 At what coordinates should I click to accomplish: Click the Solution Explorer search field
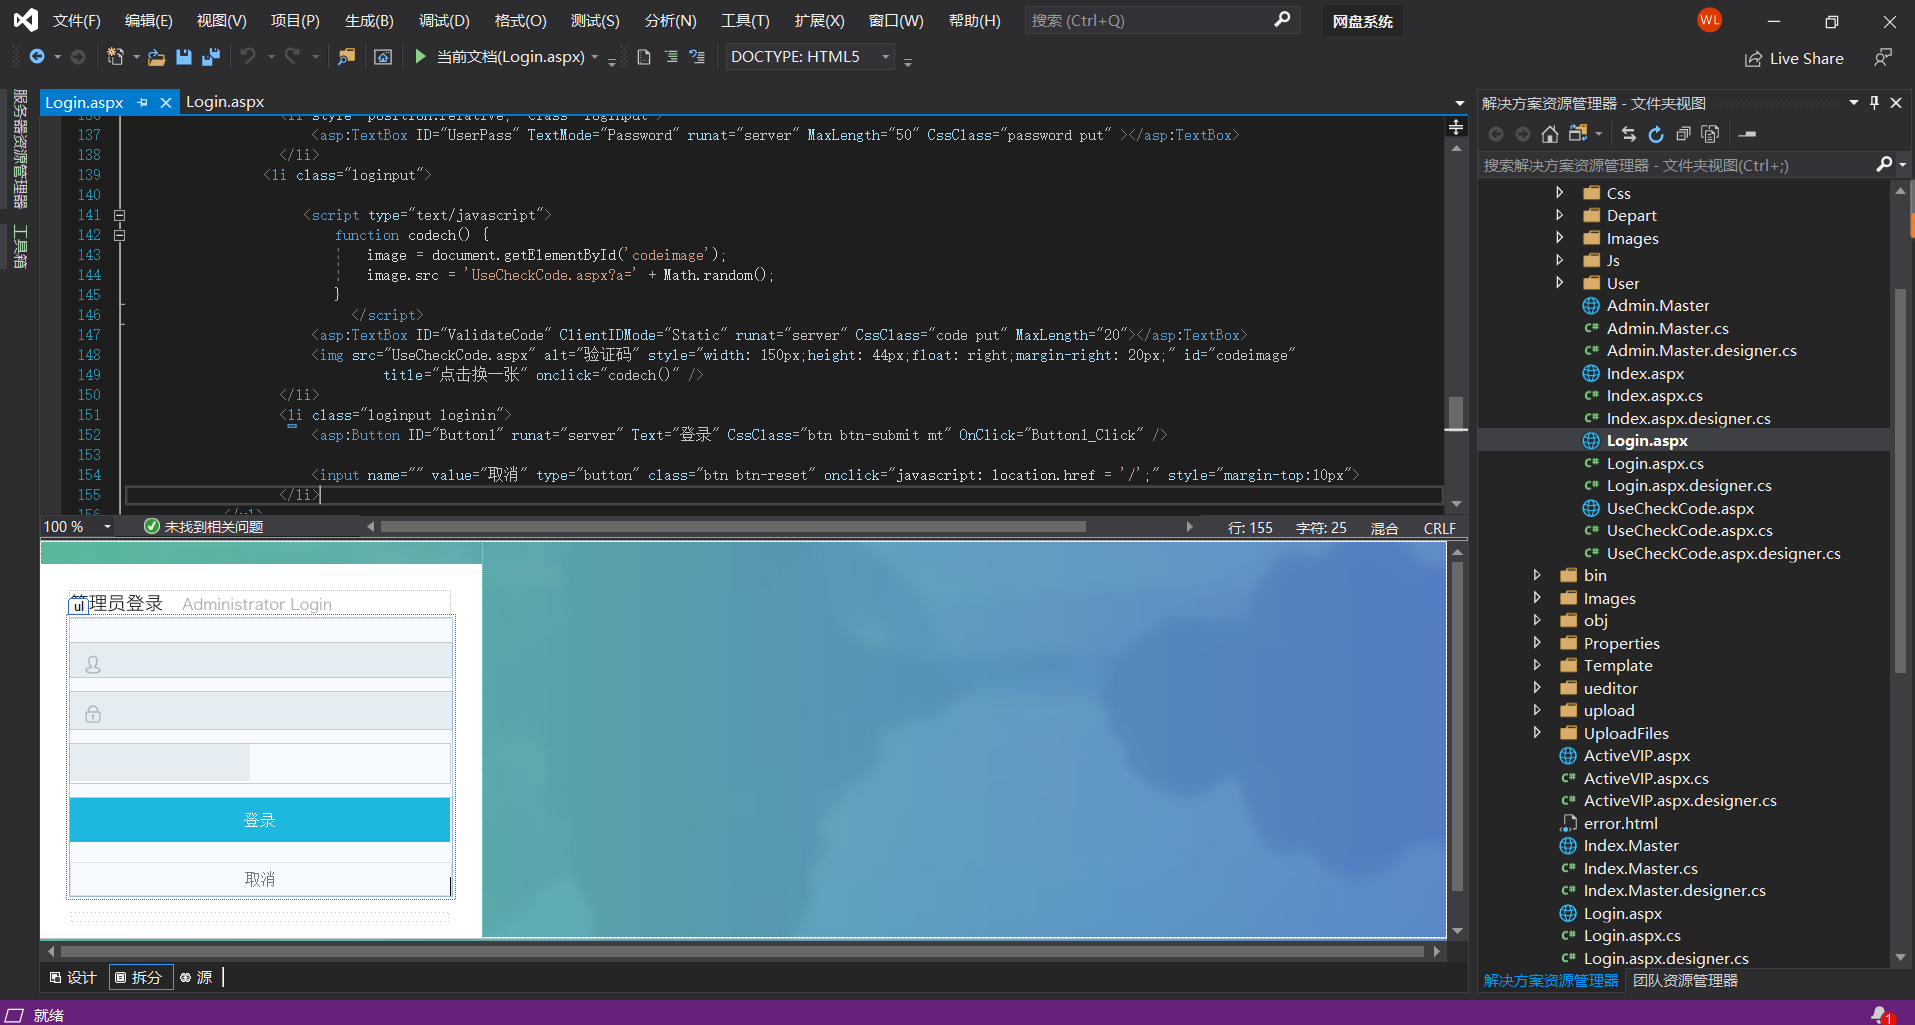coord(1678,165)
